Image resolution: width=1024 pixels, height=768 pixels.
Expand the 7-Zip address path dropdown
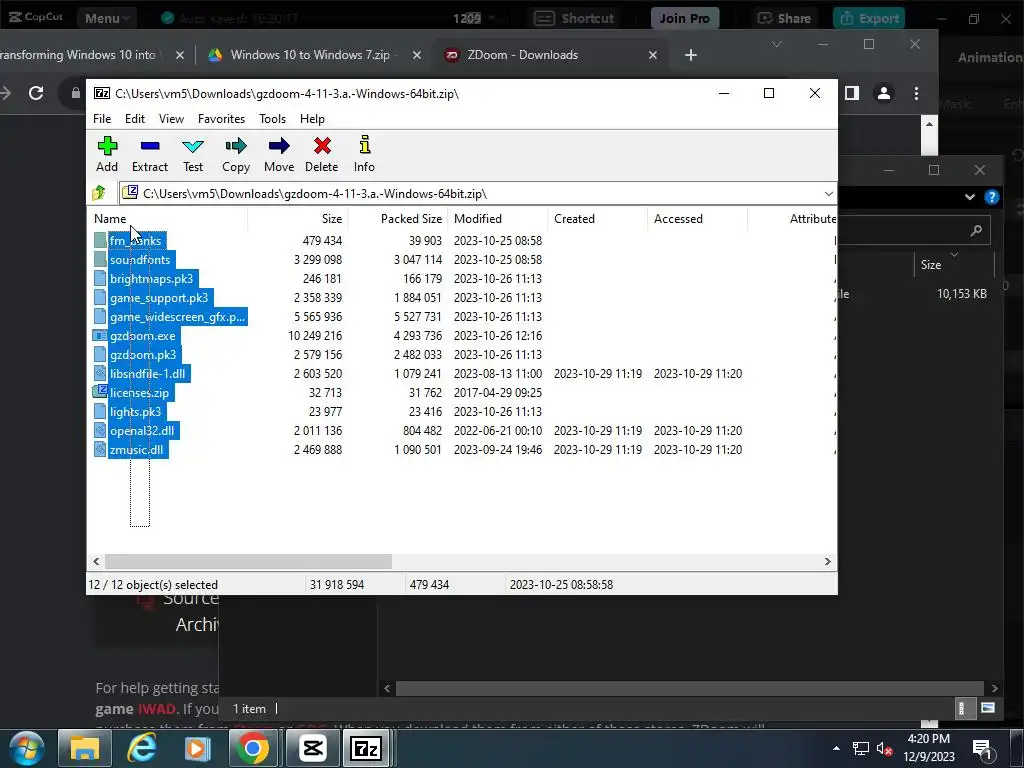828,194
